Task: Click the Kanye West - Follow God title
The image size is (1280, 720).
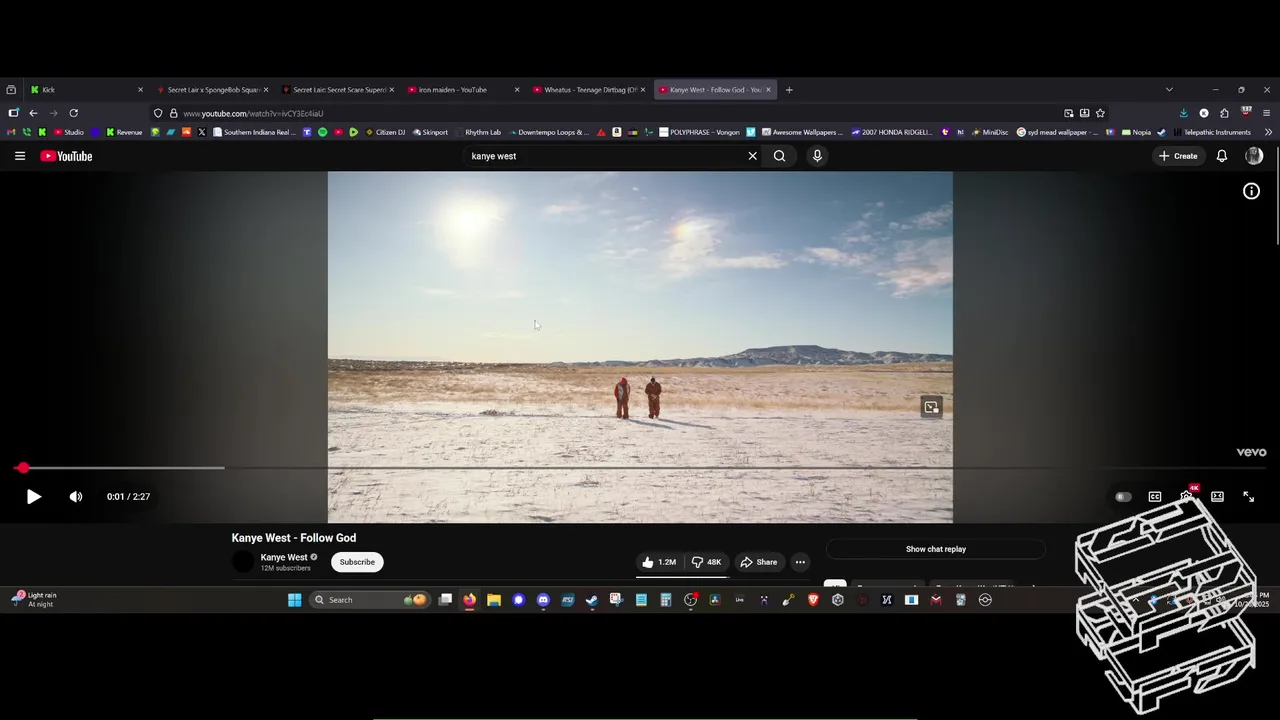Action: pyautogui.click(x=294, y=538)
